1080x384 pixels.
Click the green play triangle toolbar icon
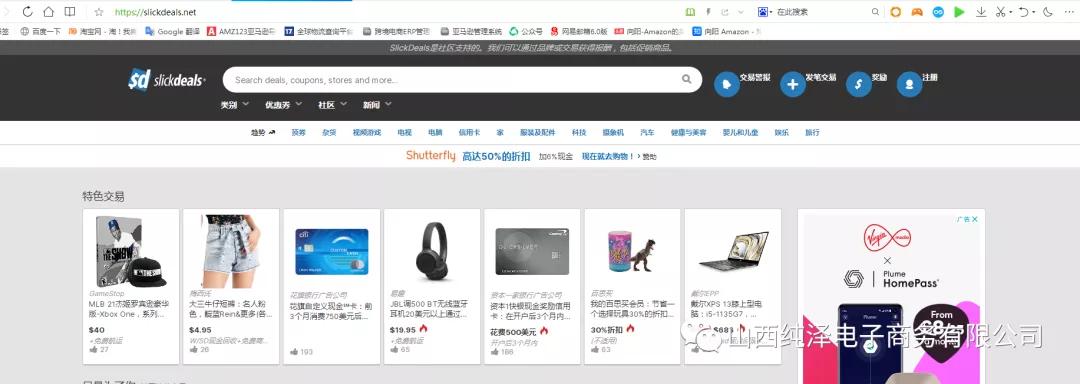tap(959, 12)
